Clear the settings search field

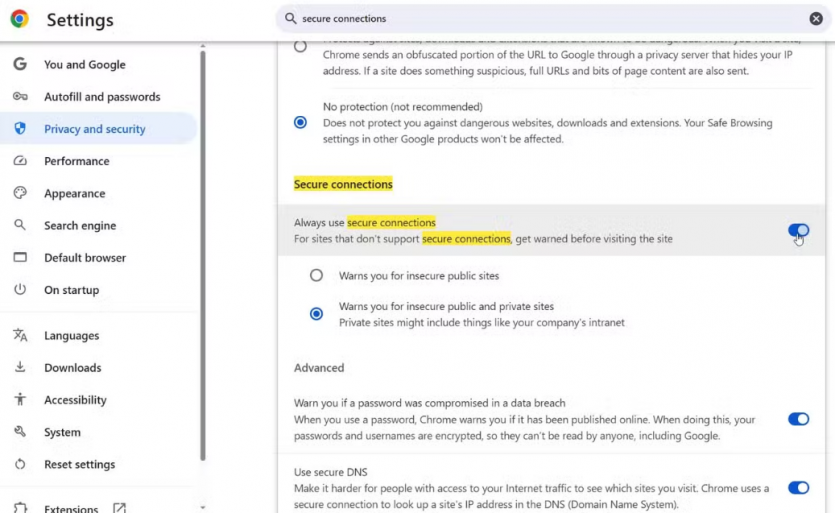tap(815, 19)
